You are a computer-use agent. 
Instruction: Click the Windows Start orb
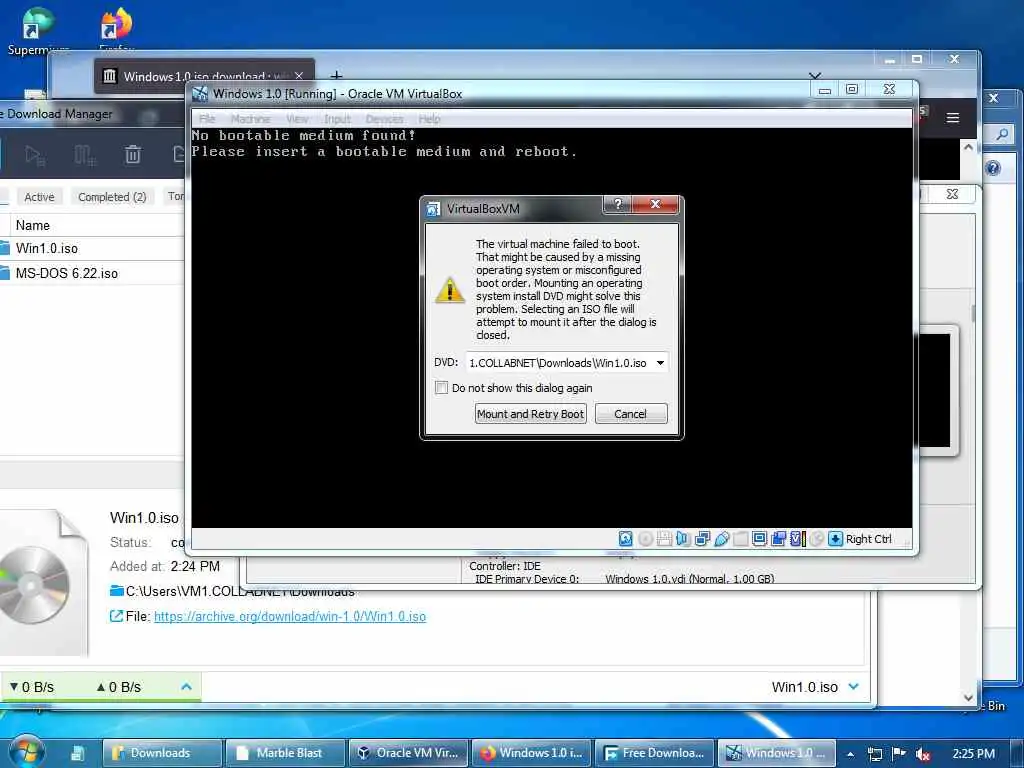tap(26, 751)
